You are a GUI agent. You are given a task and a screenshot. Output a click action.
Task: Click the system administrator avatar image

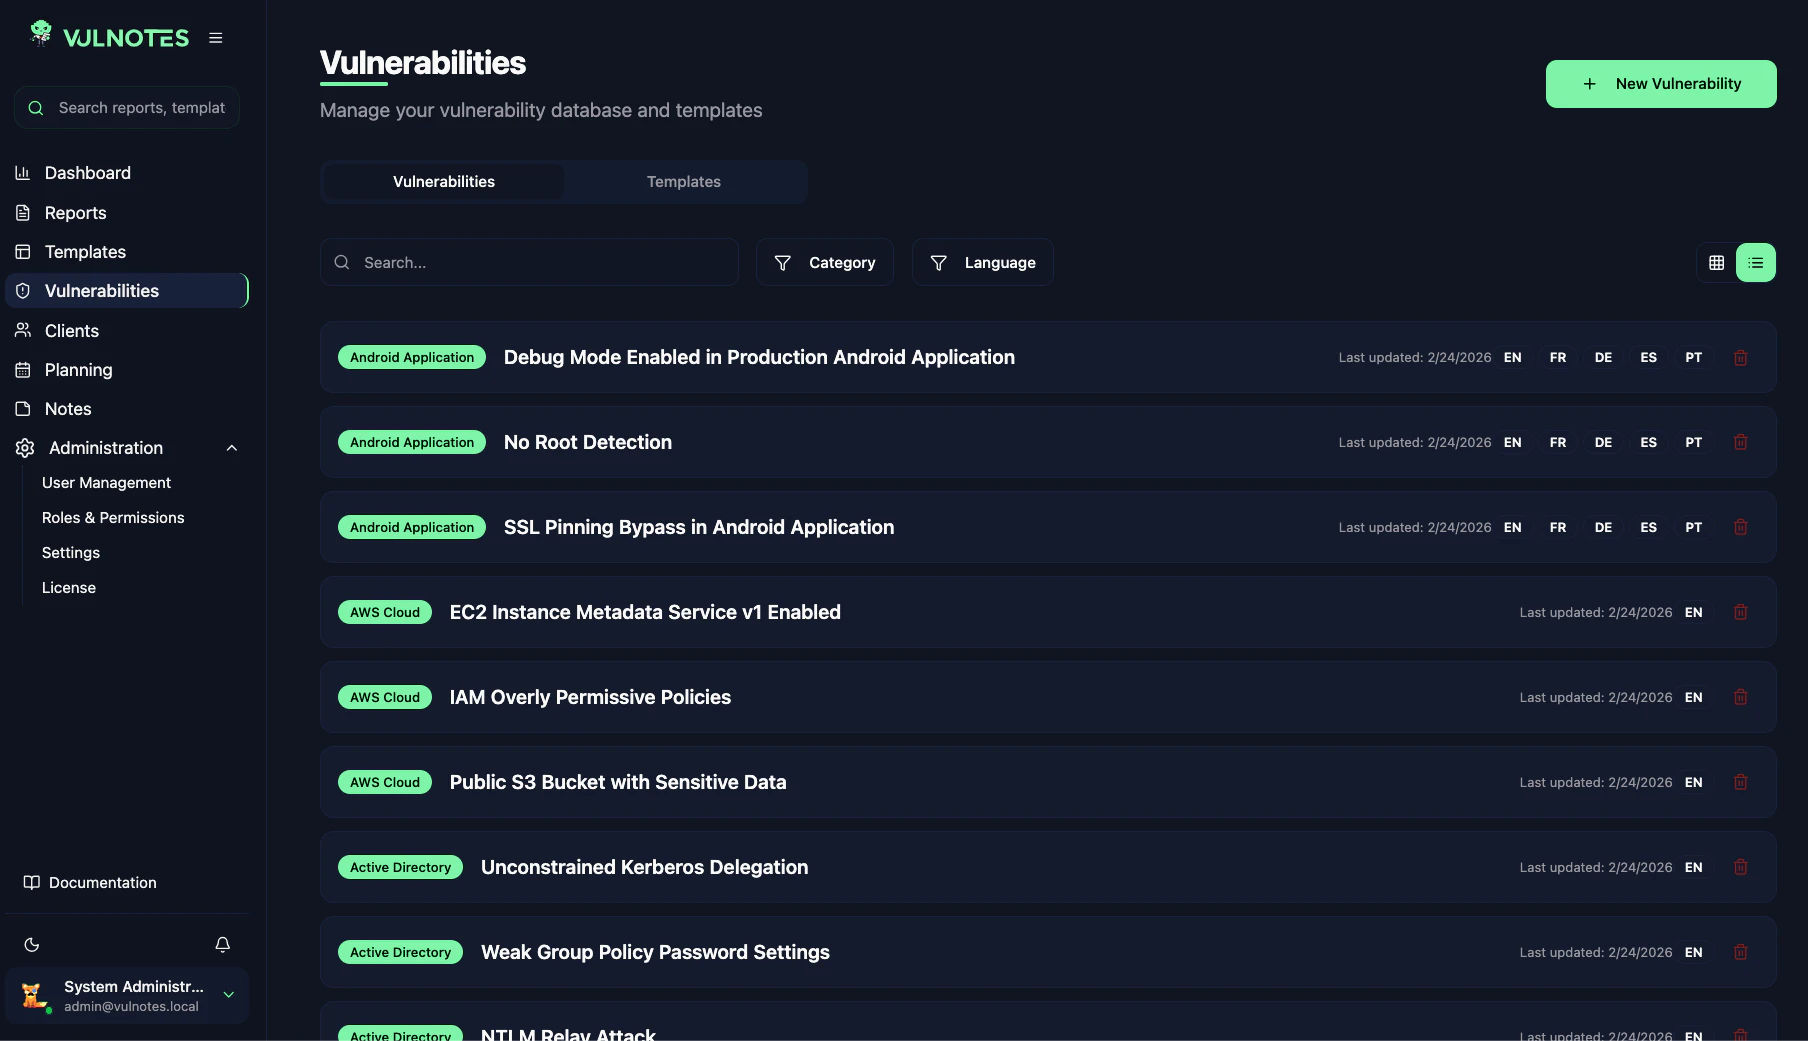(x=34, y=996)
